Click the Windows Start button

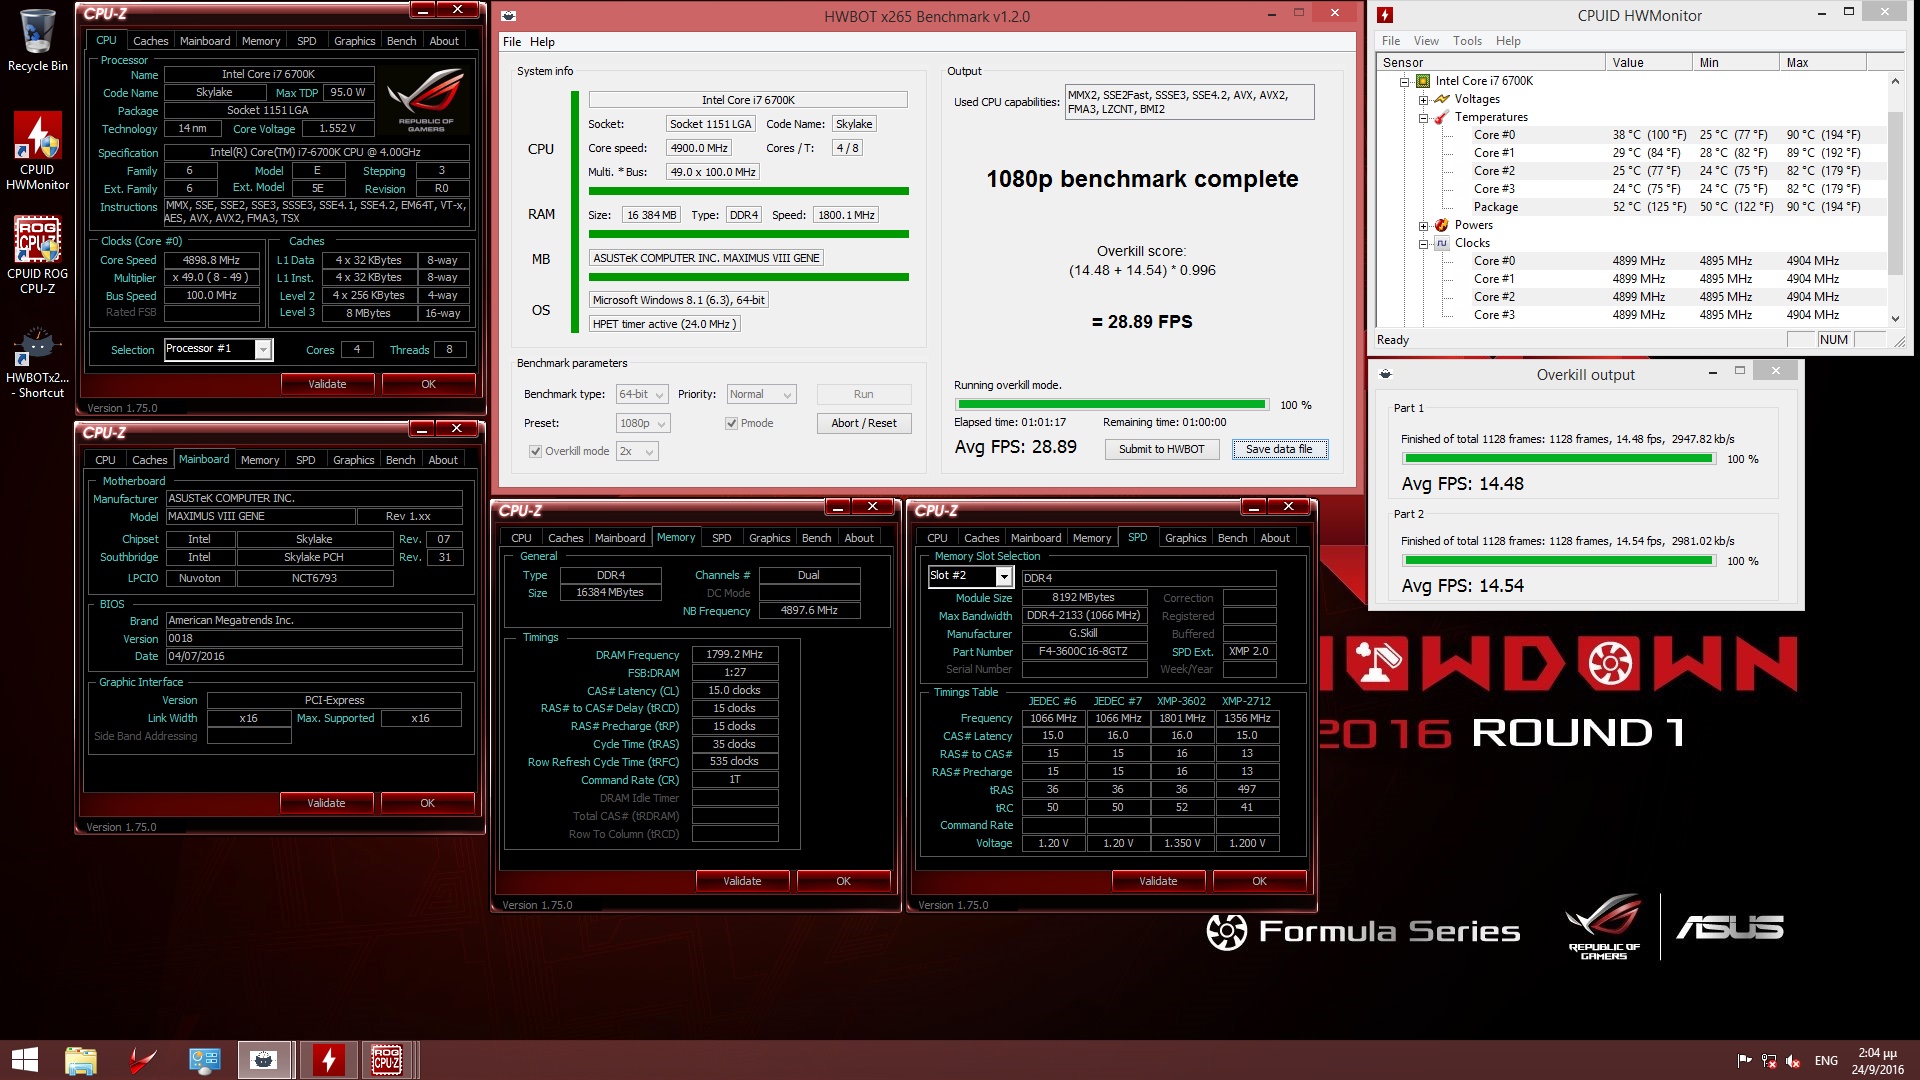pyautogui.click(x=24, y=1060)
